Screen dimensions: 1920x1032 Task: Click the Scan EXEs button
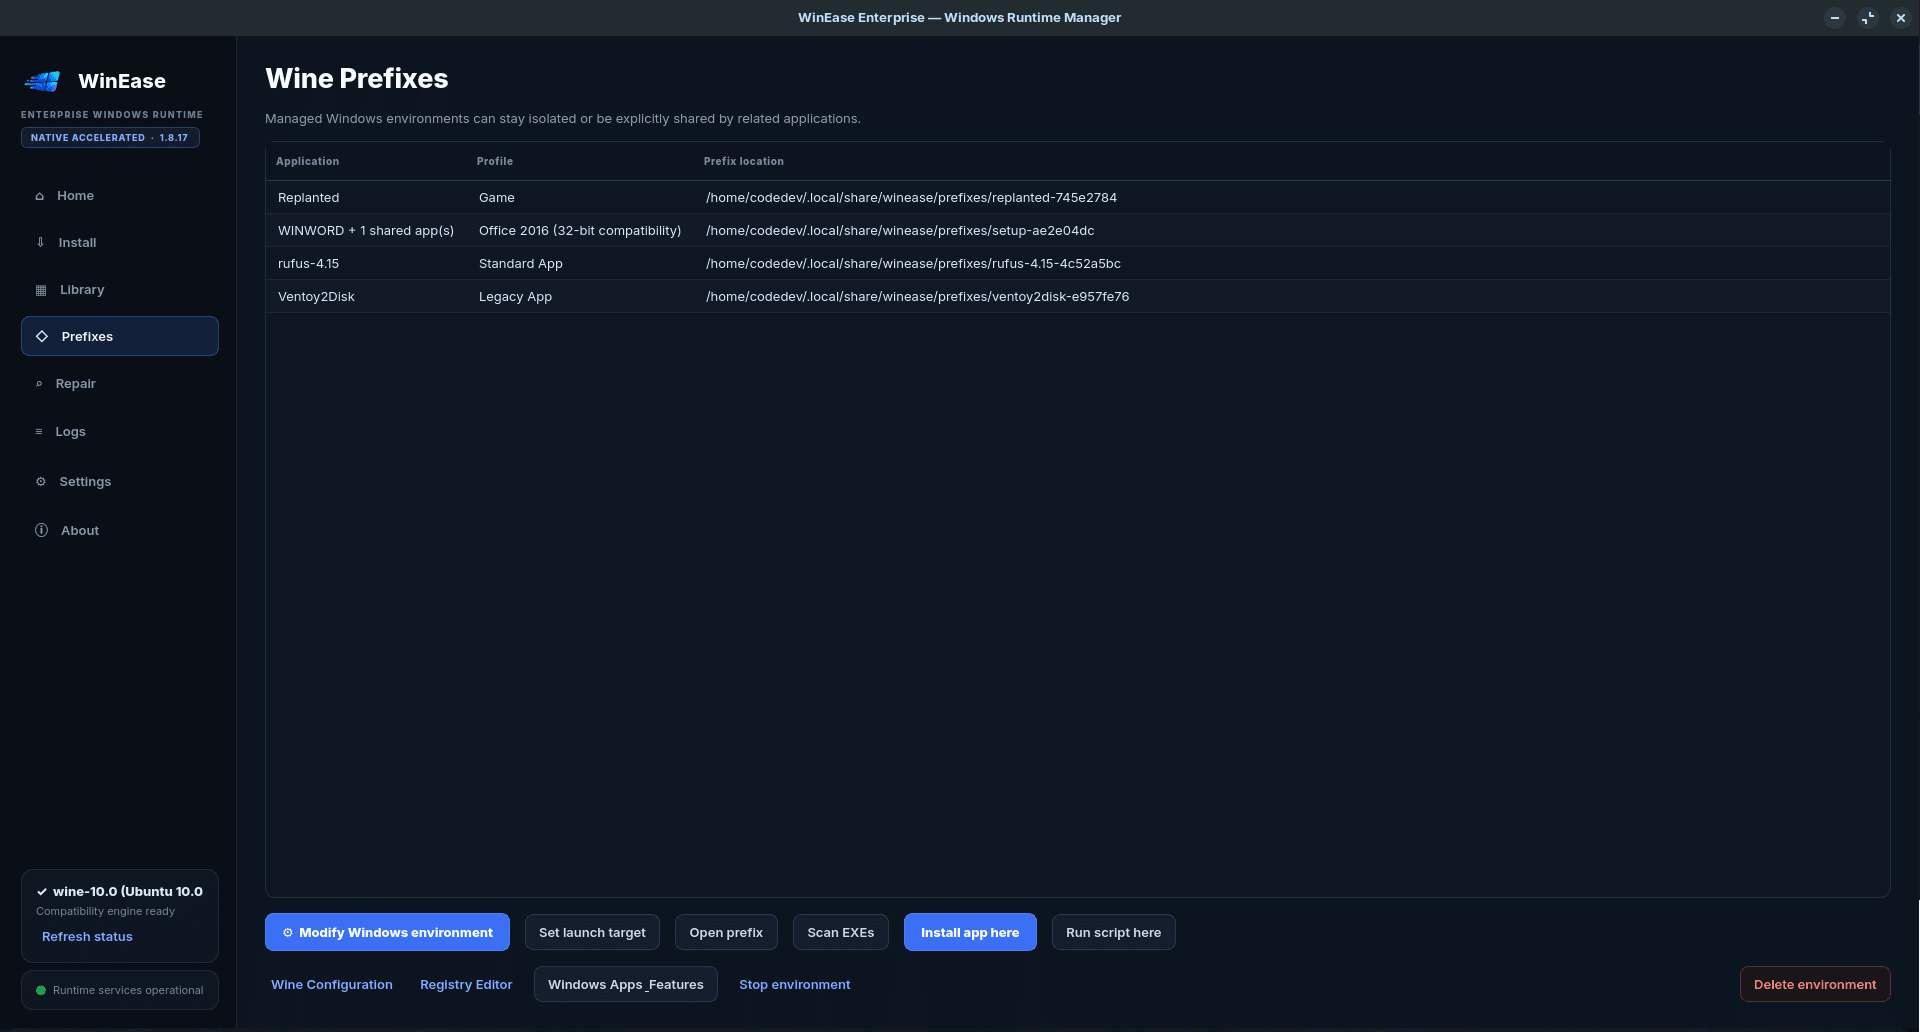click(x=841, y=933)
